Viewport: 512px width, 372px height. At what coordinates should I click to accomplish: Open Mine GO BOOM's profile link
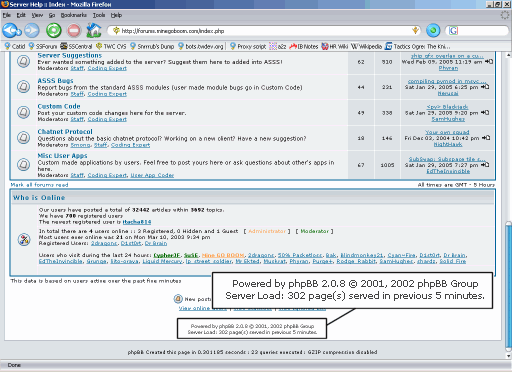click(223, 255)
